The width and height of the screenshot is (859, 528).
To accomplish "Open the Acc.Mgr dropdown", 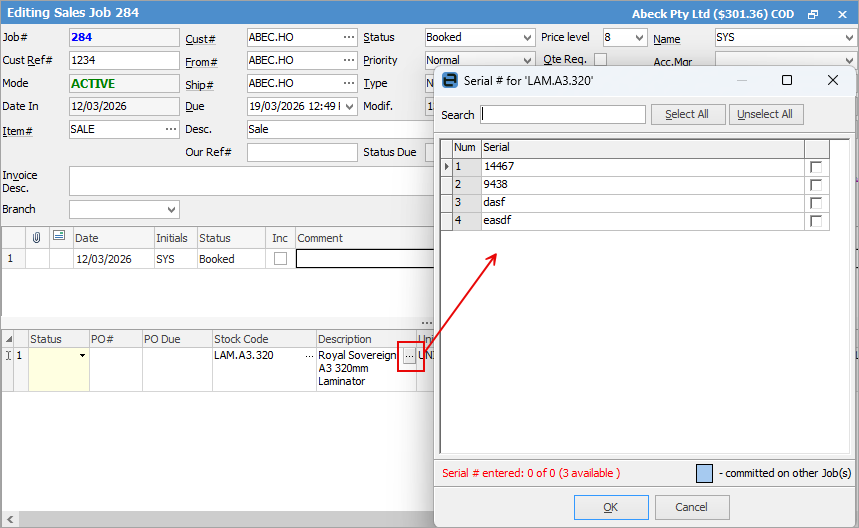I will [x=849, y=60].
